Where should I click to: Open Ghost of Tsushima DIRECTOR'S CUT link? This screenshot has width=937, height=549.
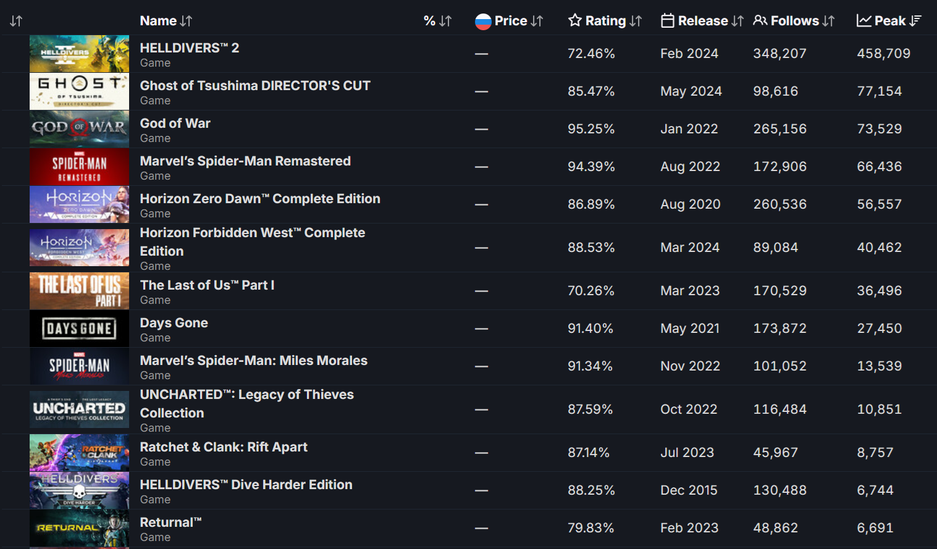tap(255, 86)
